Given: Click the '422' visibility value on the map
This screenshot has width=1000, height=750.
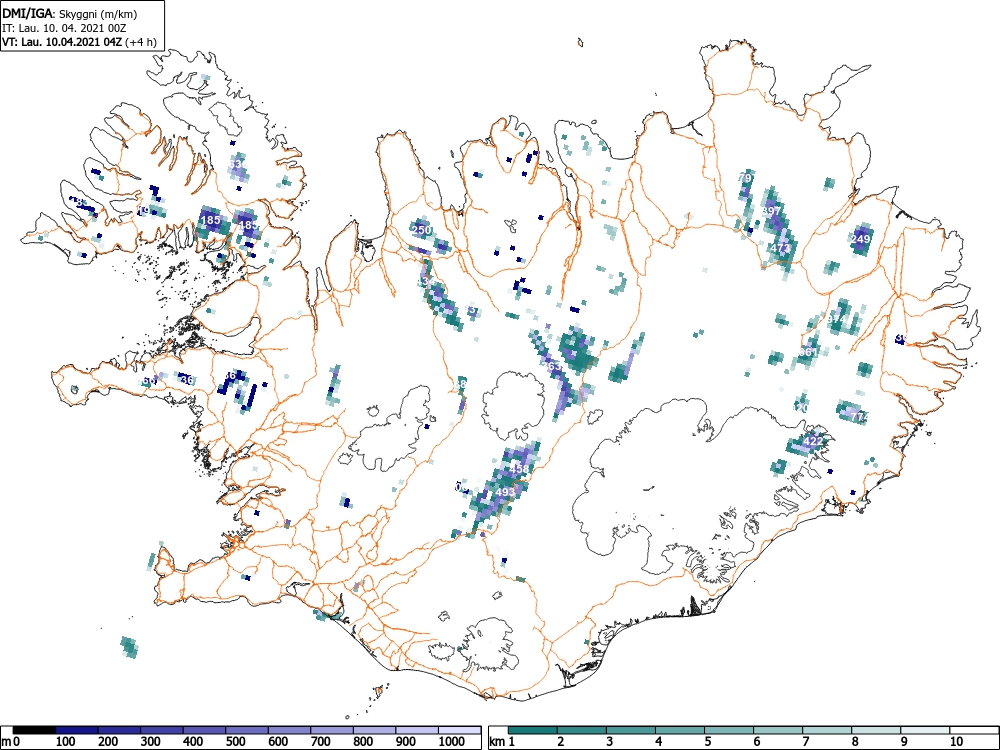Looking at the screenshot, I should click(x=812, y=441).
